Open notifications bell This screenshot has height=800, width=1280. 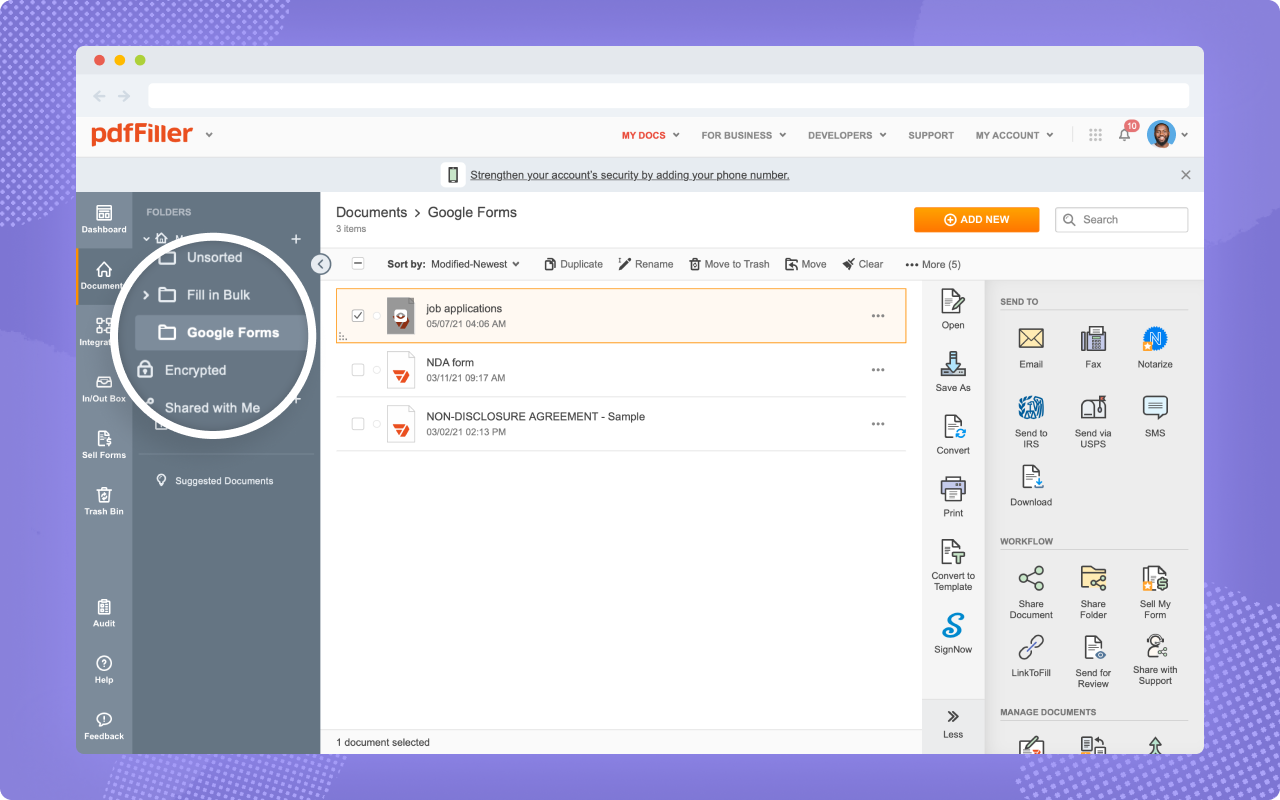(x=1125, y=134)
